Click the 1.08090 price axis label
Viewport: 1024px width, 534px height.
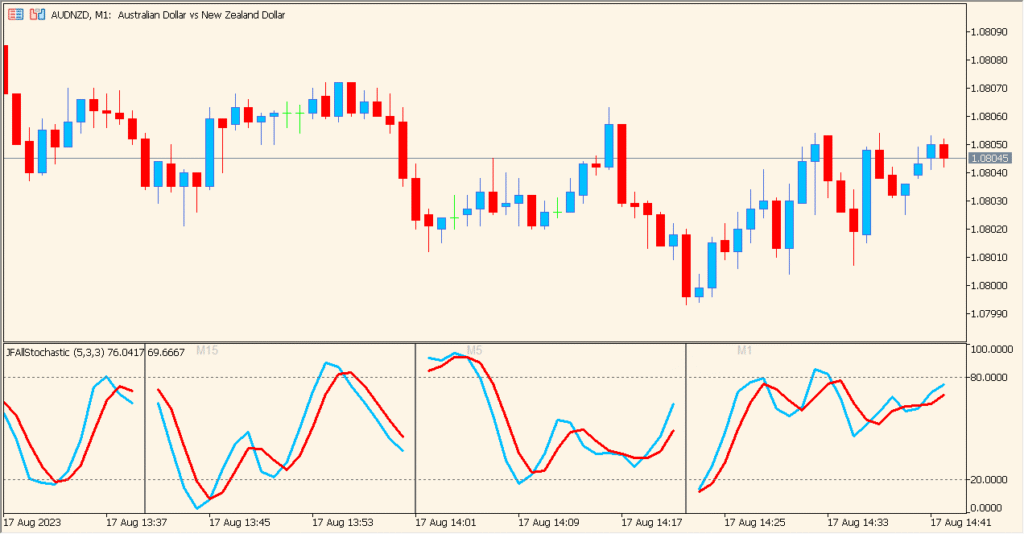pos(989,31)
